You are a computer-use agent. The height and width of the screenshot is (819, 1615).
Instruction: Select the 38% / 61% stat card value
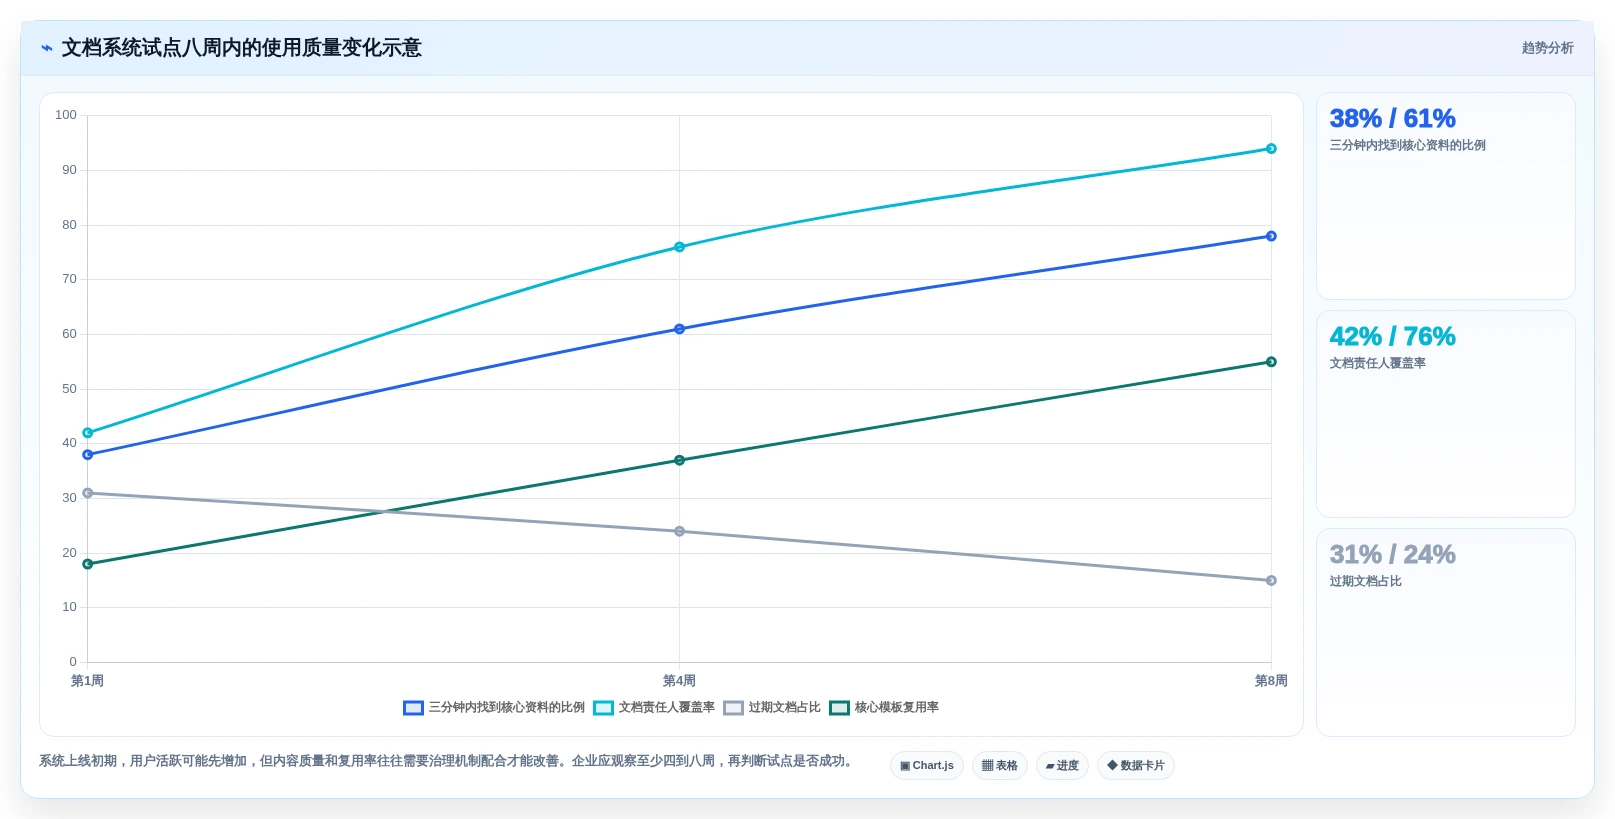[1392, 118]
